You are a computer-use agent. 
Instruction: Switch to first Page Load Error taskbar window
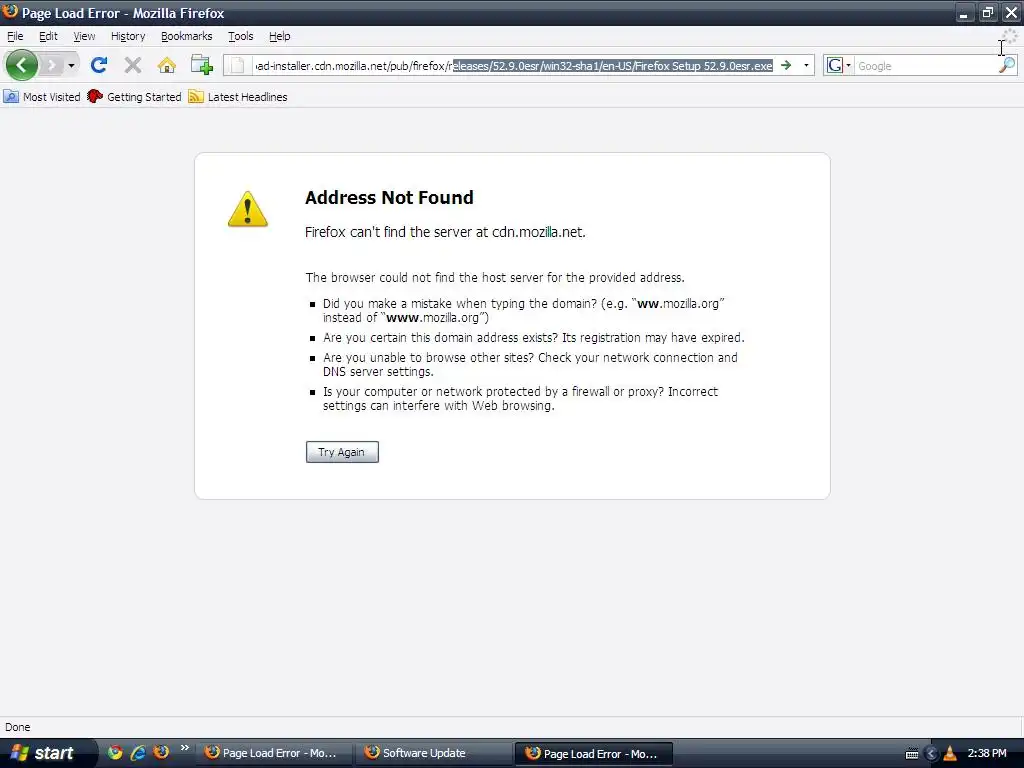pyautogui.click(x=273, y=753)
